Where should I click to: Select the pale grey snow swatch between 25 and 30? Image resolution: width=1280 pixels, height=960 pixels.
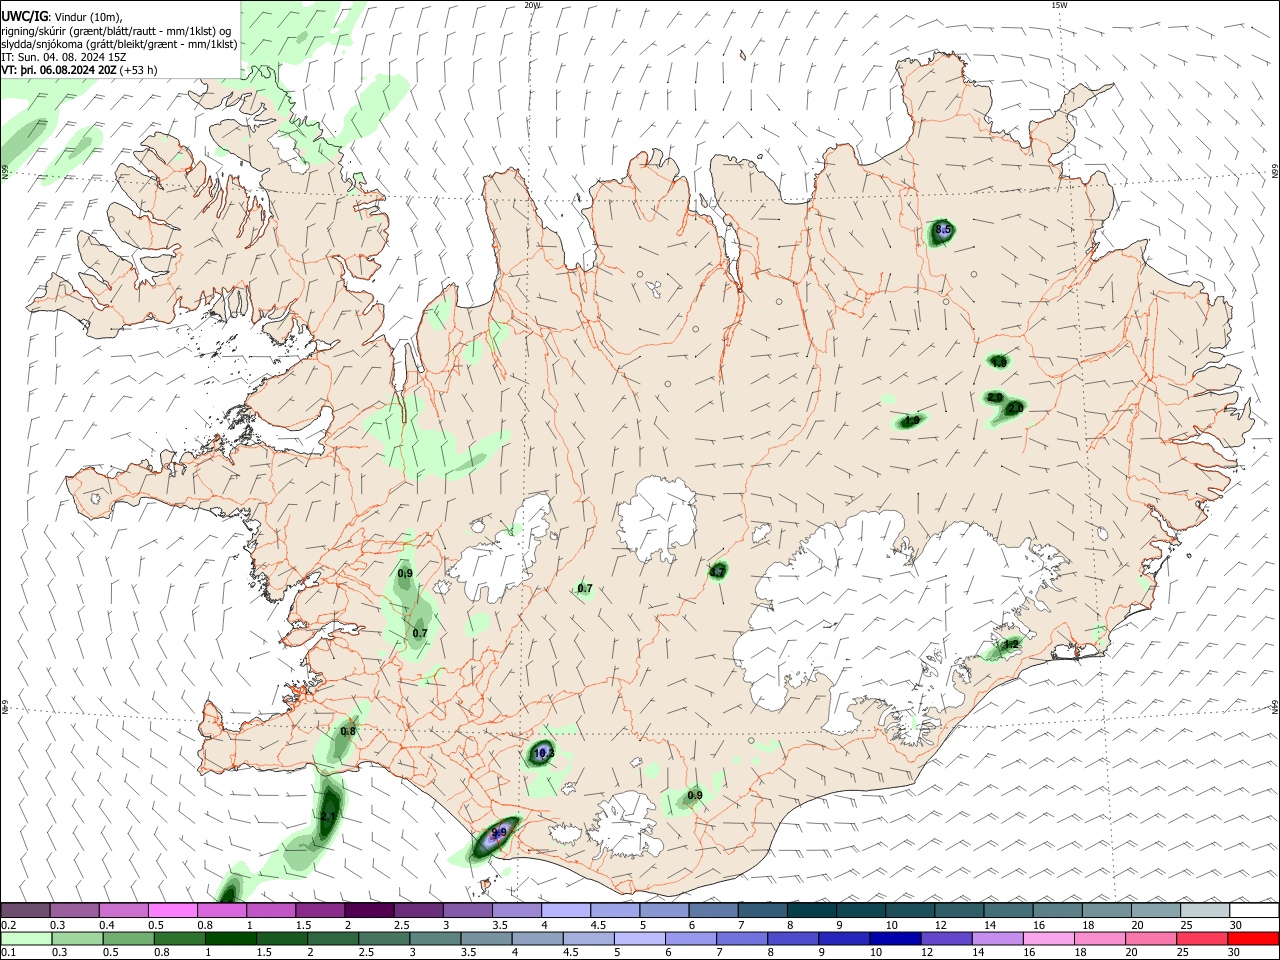pyautogui.click(x=1205, y=910)
